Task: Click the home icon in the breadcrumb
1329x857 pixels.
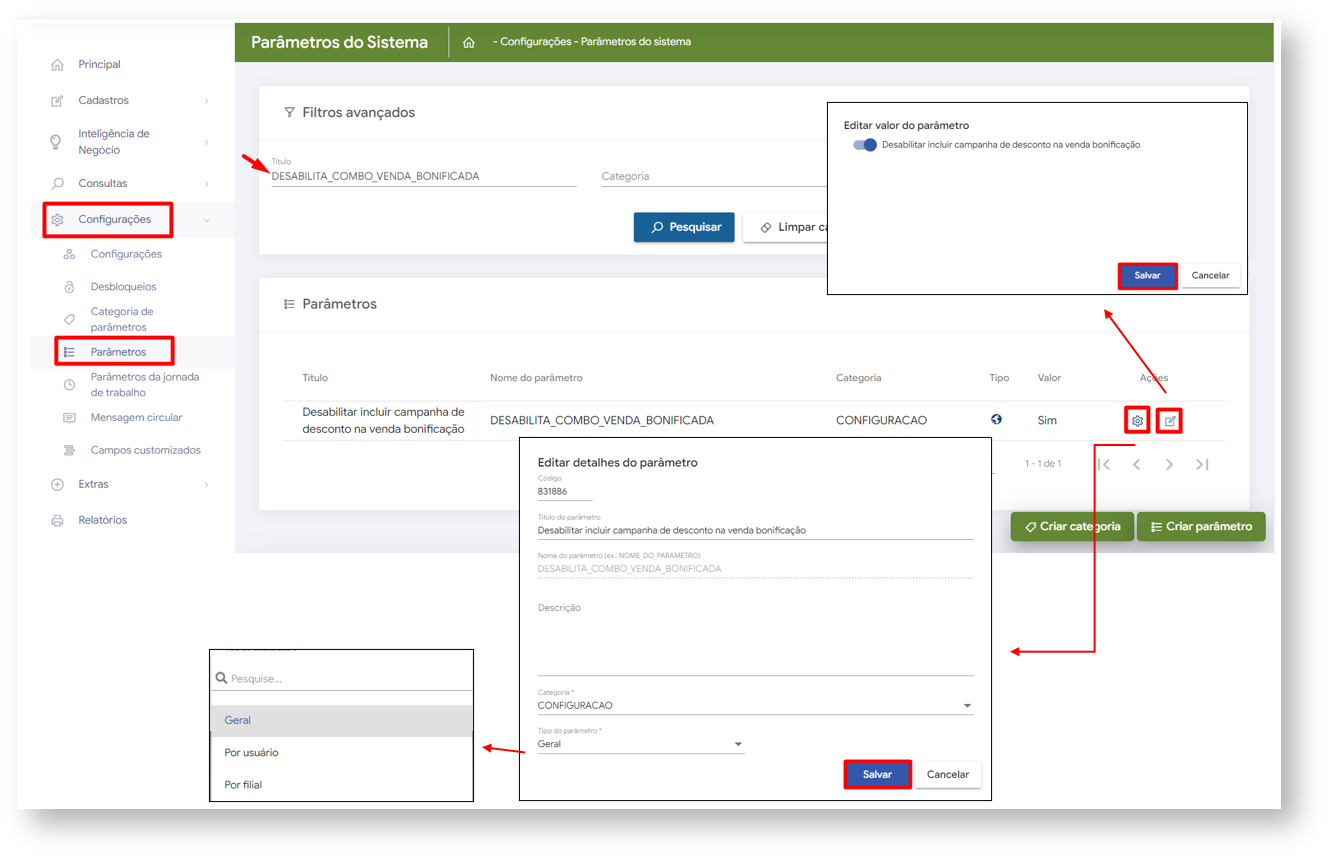Action: tap(469, 42)
